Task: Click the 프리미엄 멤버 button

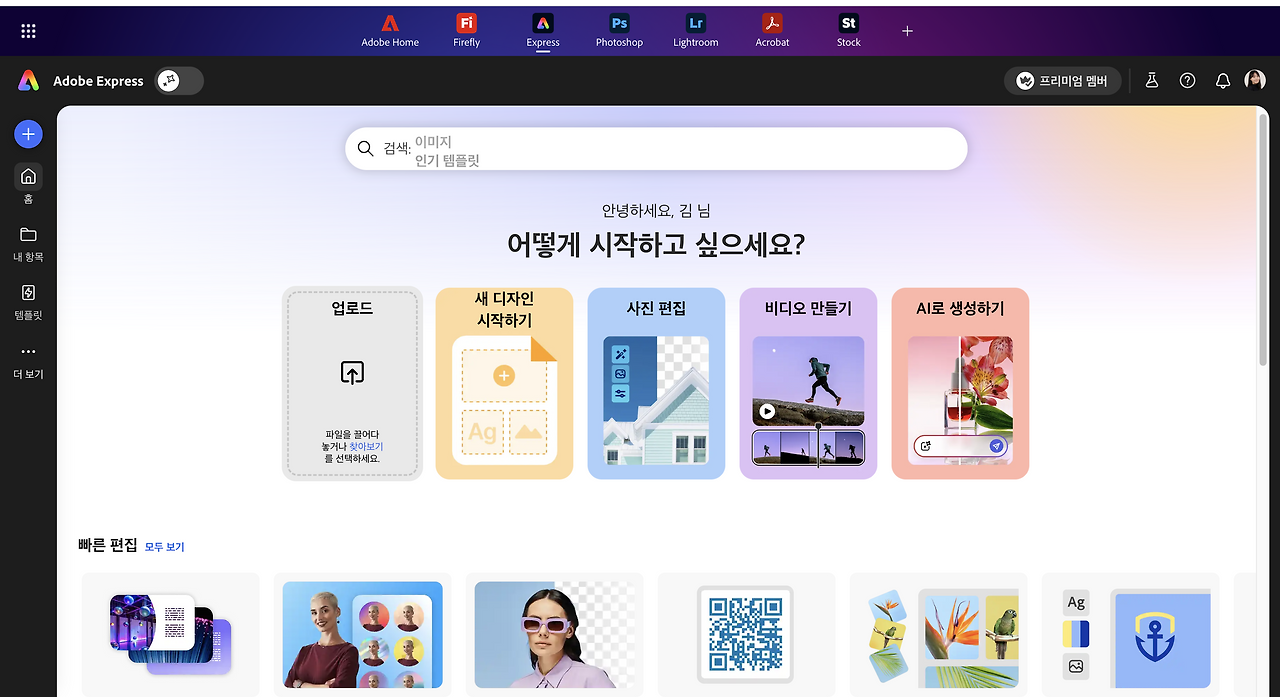Action: [x=1062, y=81]
